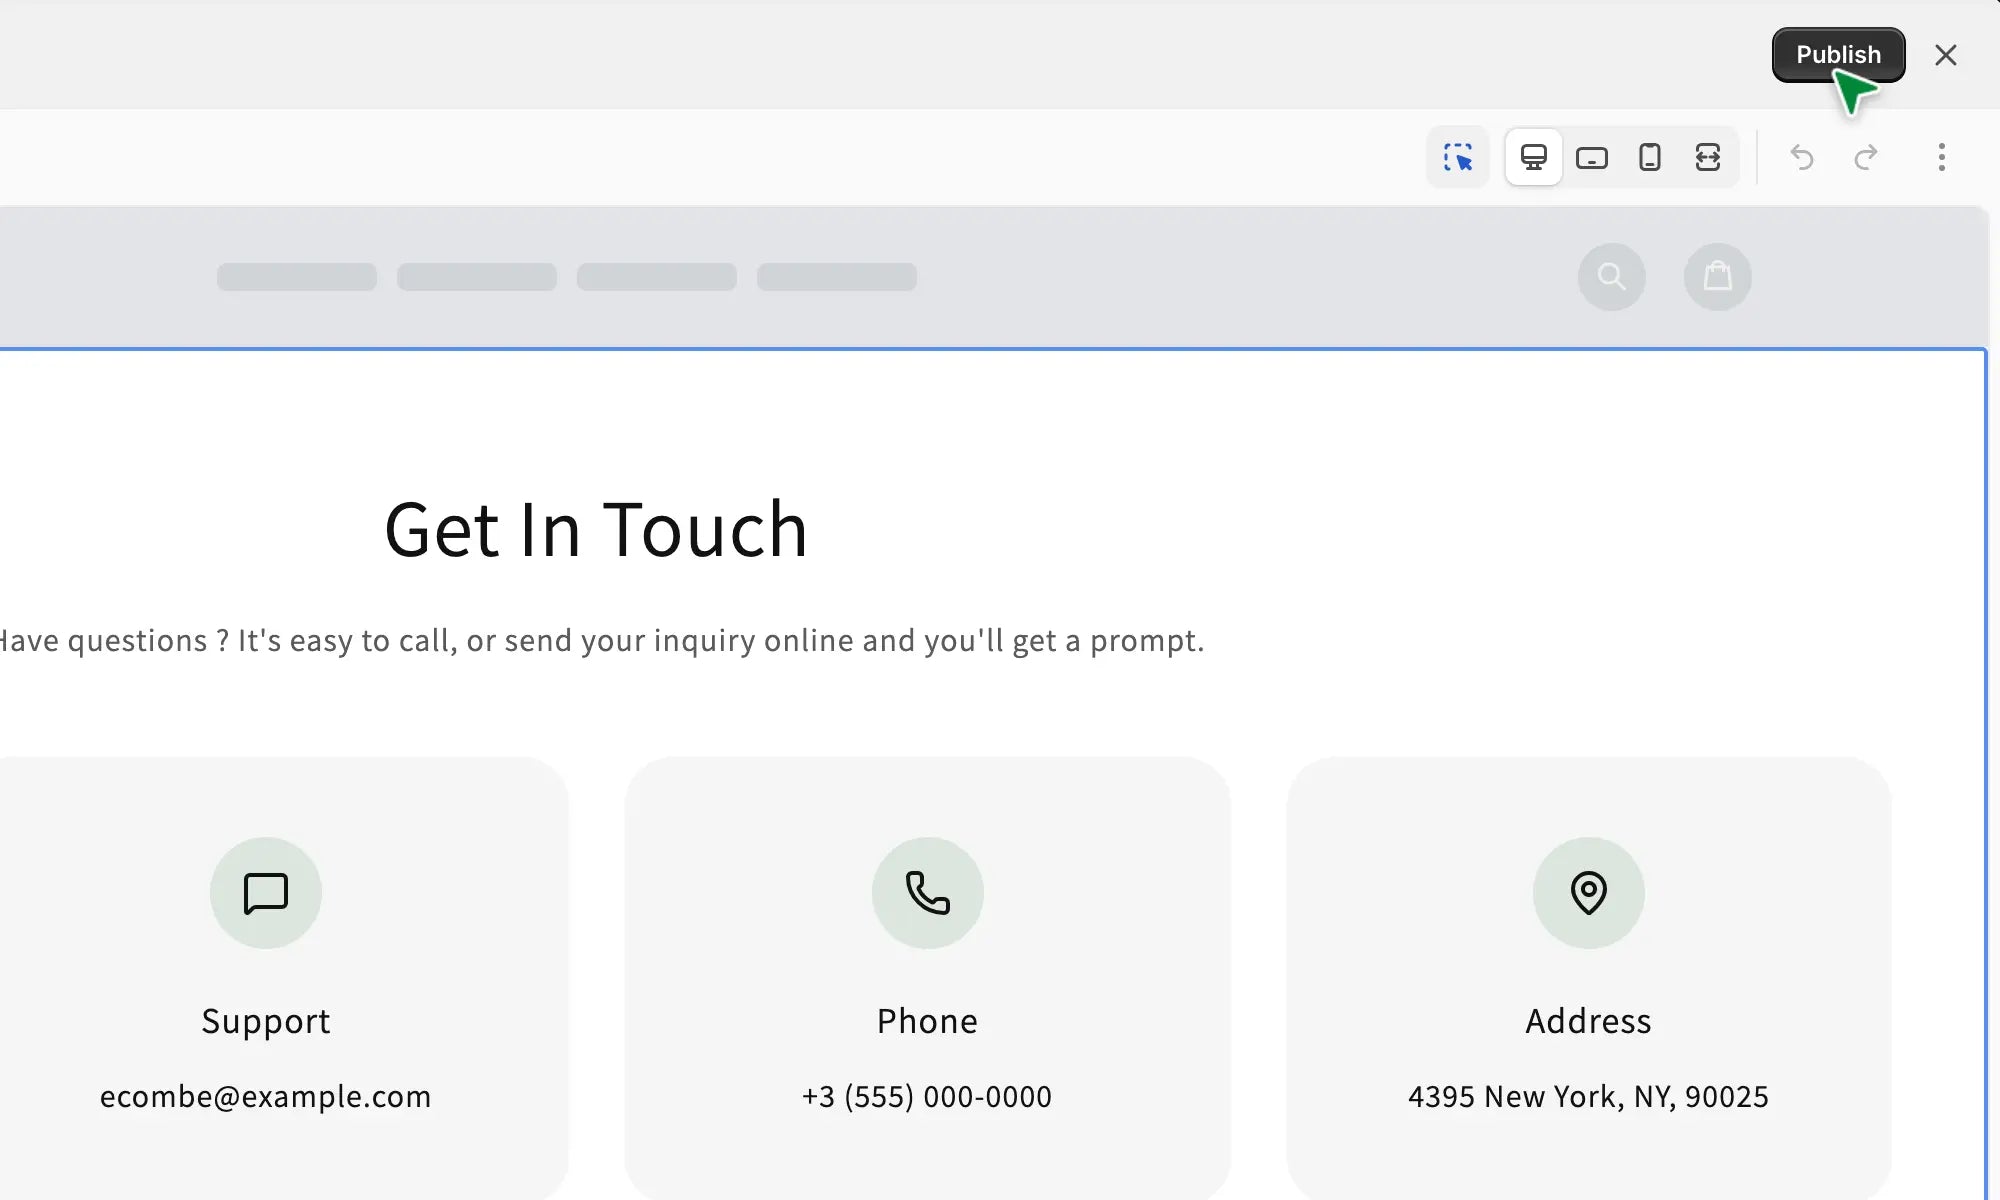The width and height of the screenshot is (2000, 1200).
Task: Click the search icon in header
Action: pyautogui.click(x=1611, y=277)
